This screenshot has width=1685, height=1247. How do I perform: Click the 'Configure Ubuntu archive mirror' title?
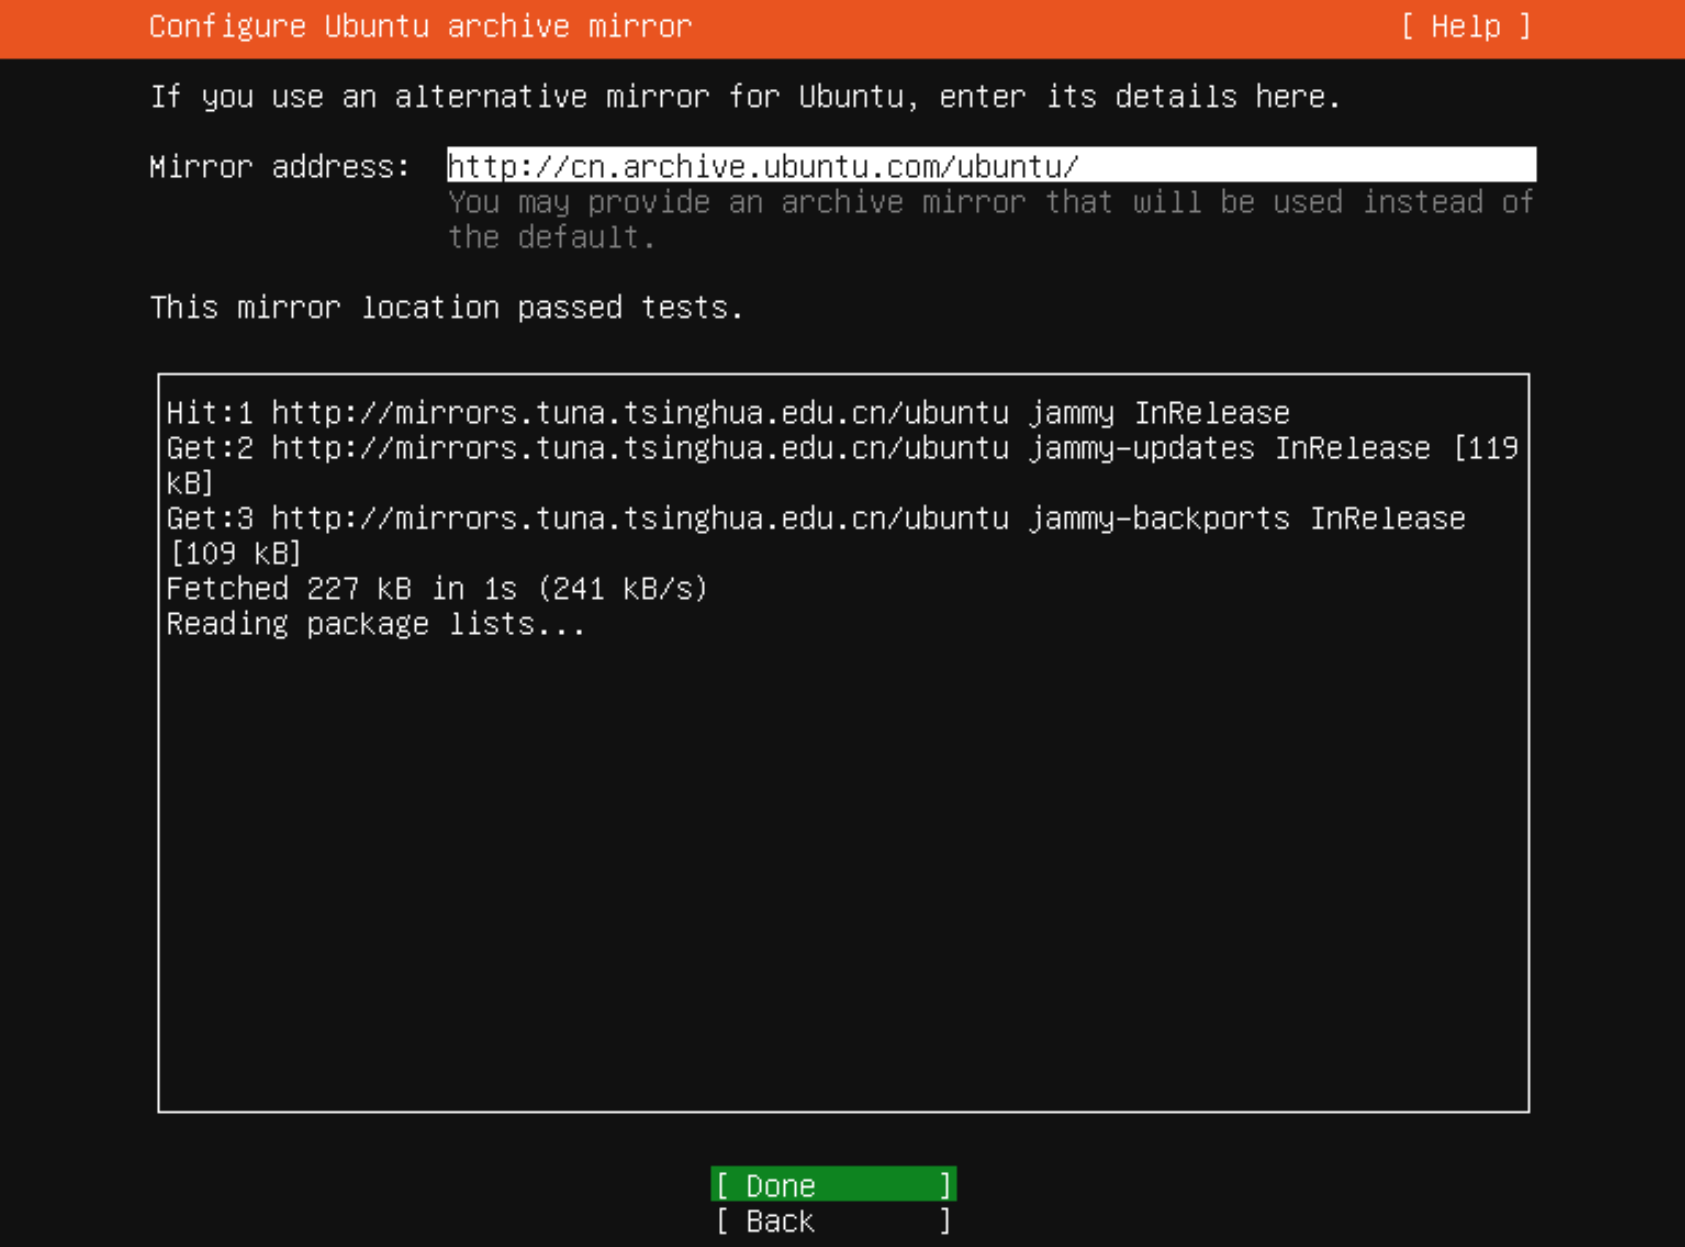tap(420, 27)
